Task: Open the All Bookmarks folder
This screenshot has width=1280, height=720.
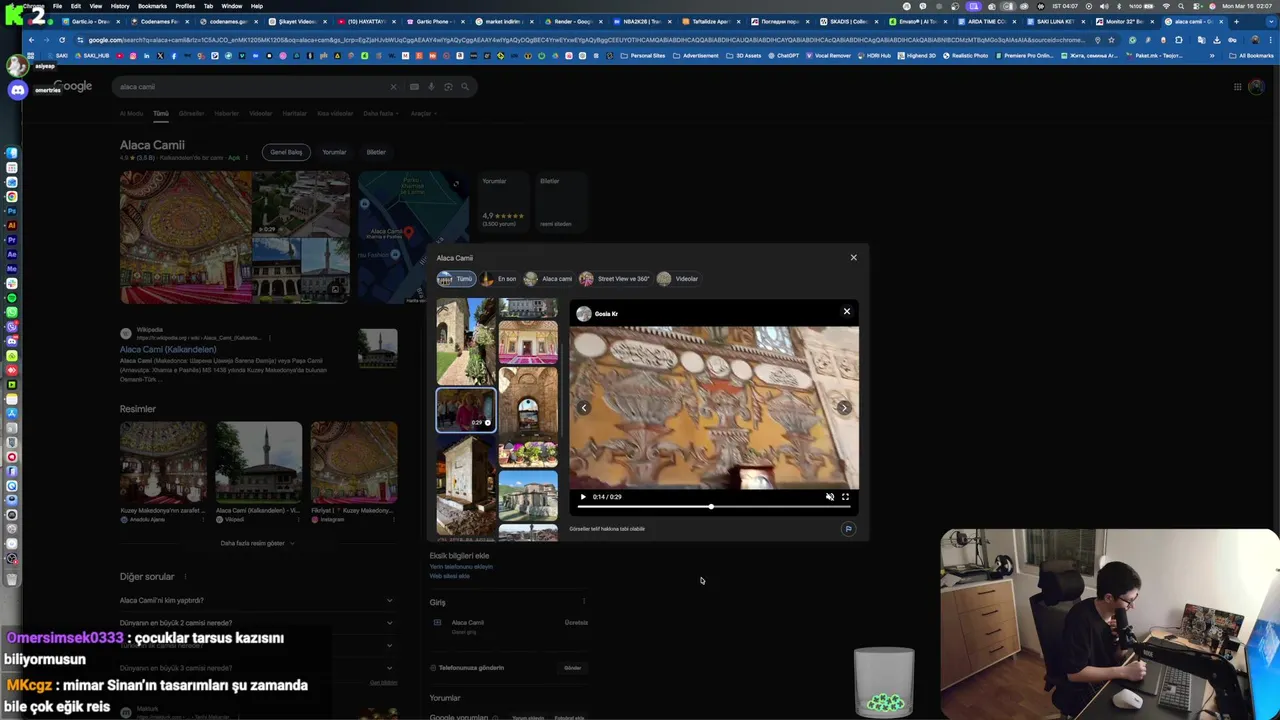Action: pos(1253,56)
